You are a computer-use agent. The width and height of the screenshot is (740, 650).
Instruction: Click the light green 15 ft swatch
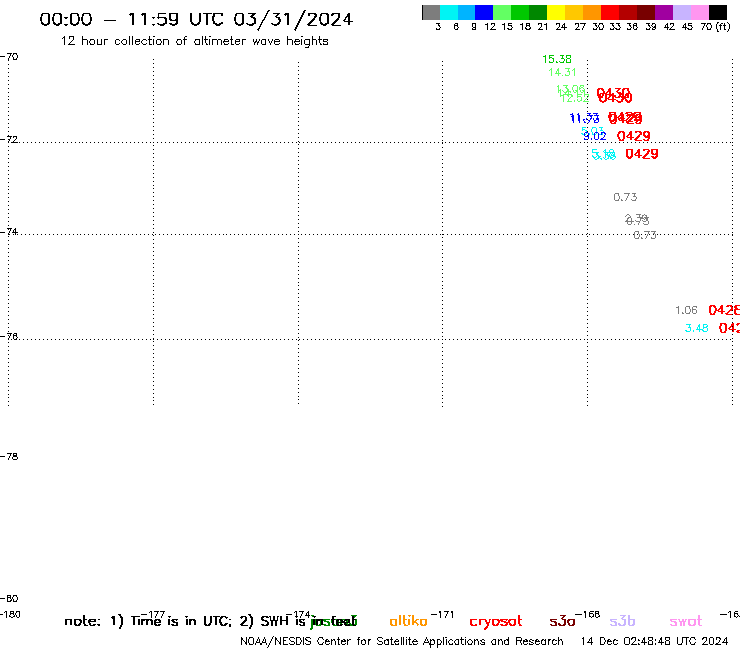click(x=502, y=12)
